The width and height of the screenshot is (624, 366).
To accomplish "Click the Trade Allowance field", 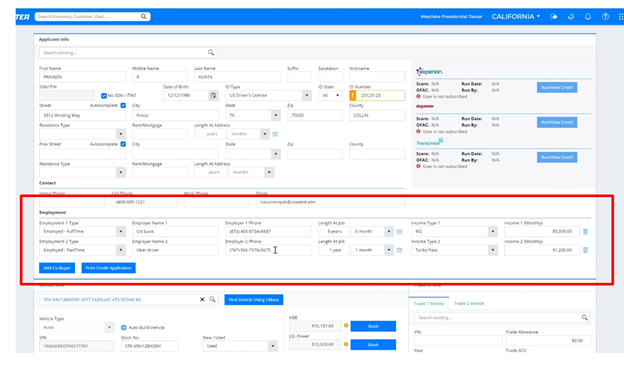I will click(548, 341).
